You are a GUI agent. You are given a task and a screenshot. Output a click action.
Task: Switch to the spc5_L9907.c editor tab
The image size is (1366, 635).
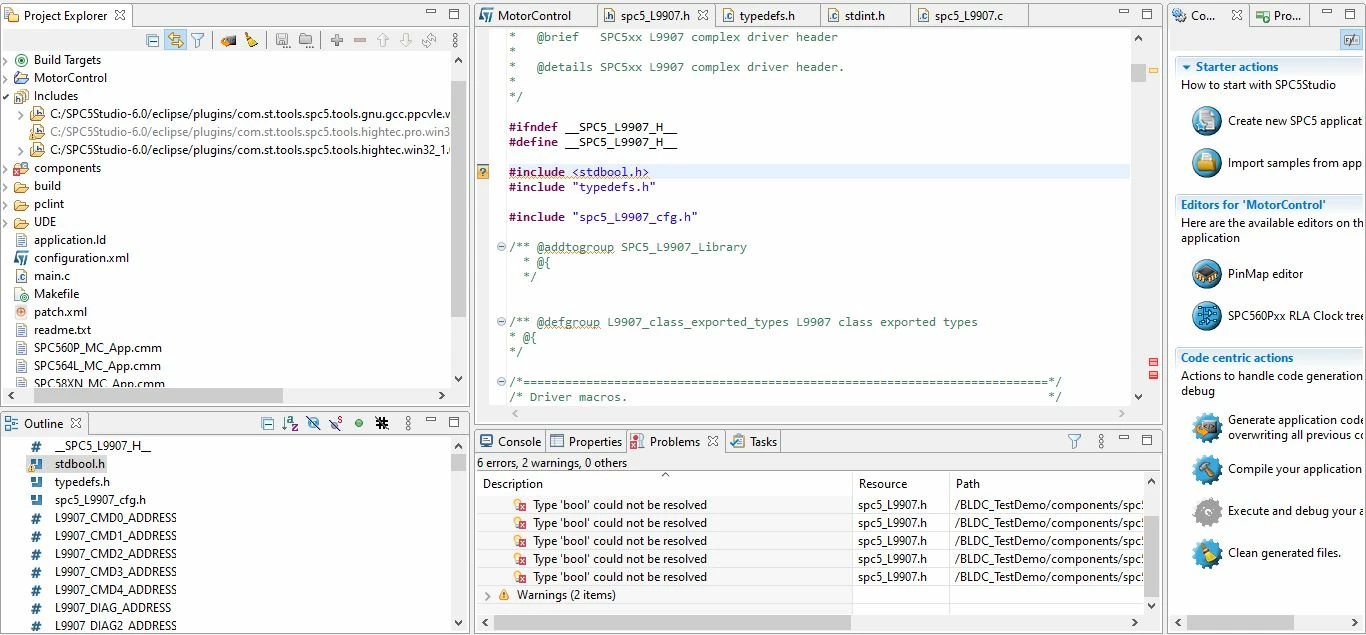coord(968,16)
